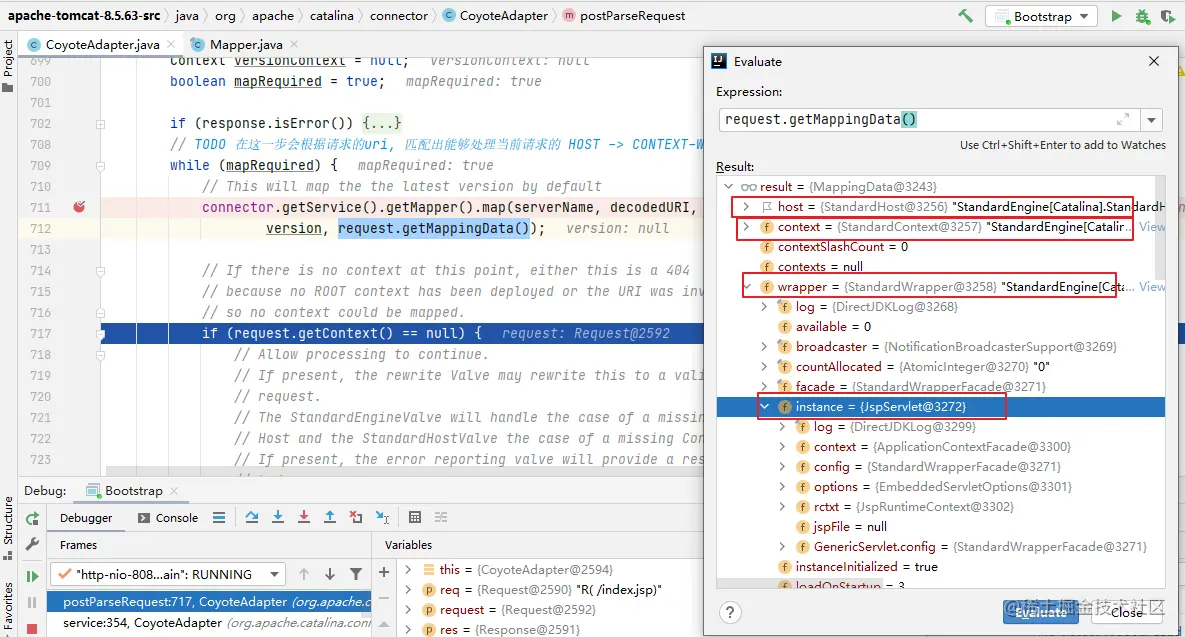The height and width of the screenshot is (637, 1185).
Task: Click the Run with Coverage shield icon
Action: pos(1168,16)
